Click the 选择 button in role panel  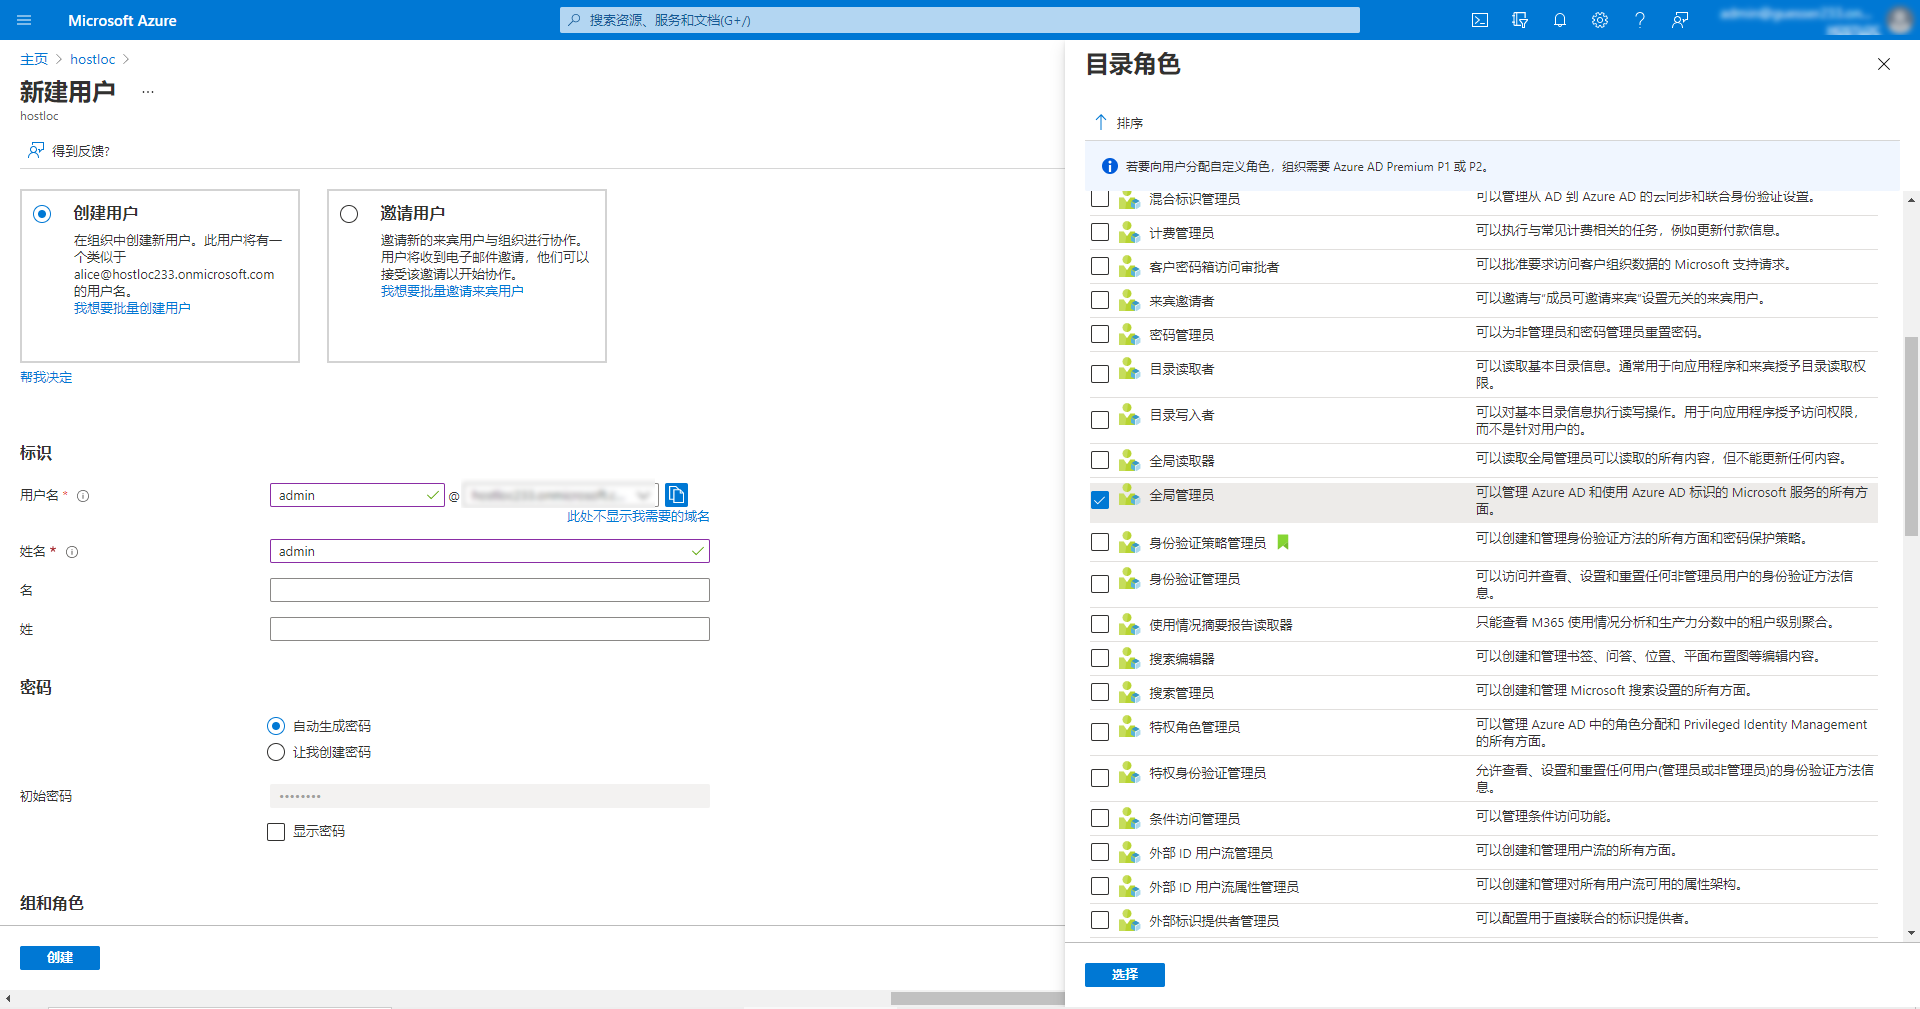pyautogui.click(x=1125, y=975)
